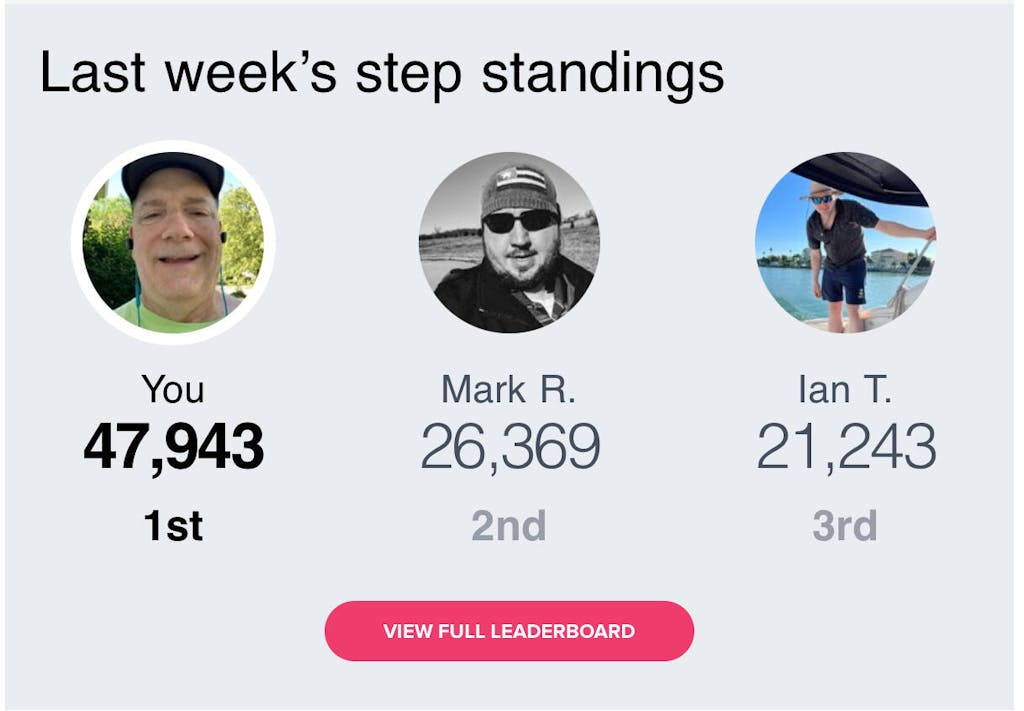Click the 3rd place rank label

[845, 525]
